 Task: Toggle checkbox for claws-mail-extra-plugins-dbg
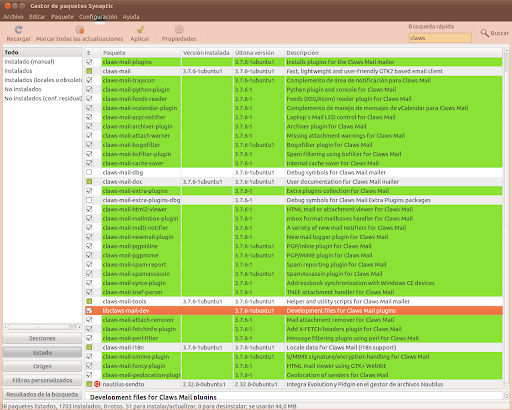(89, 200)
